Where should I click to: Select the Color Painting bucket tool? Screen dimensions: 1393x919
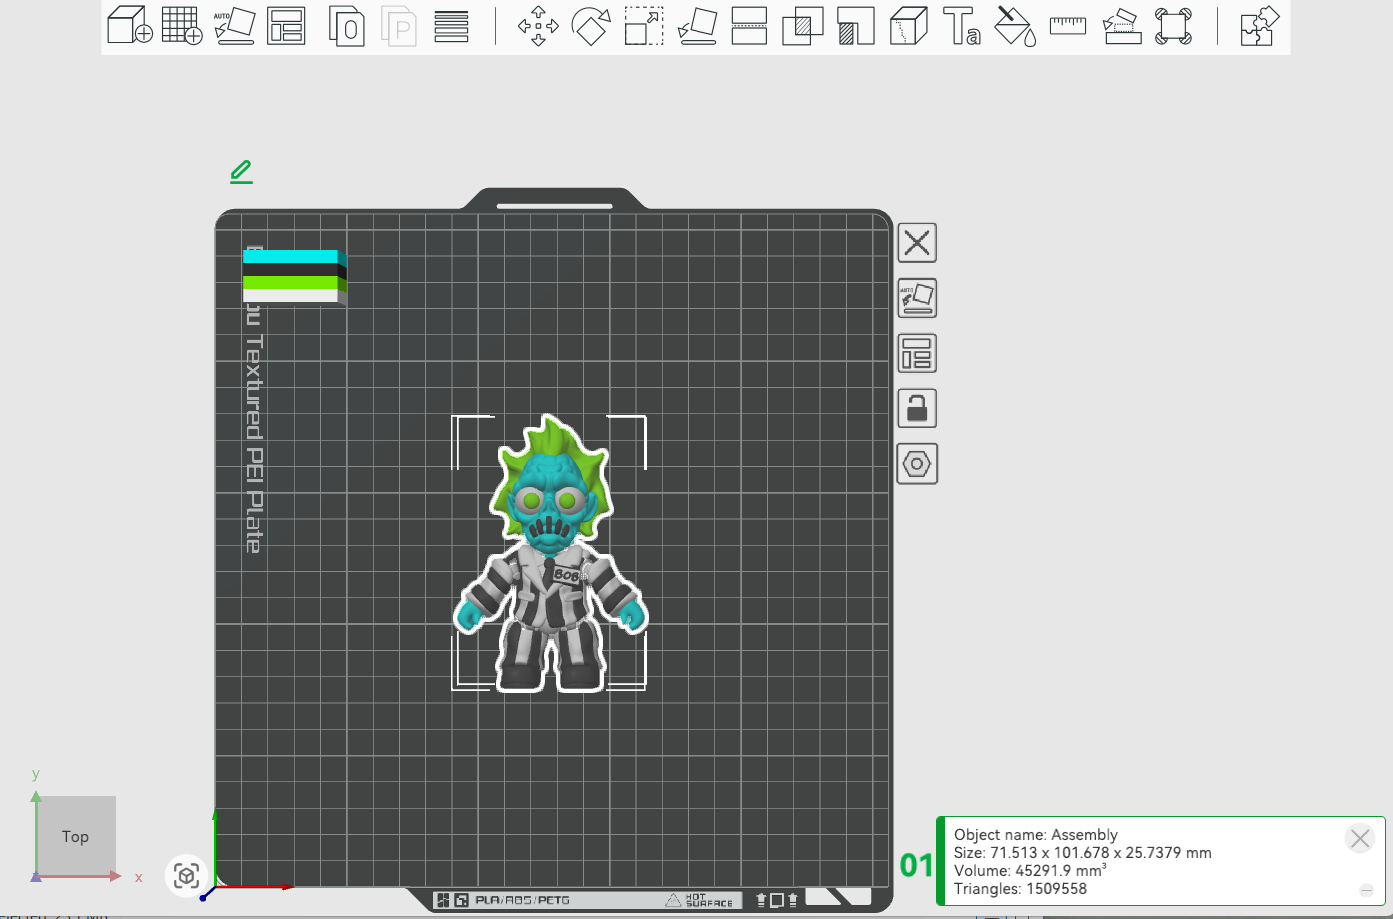pos(1015,26)
